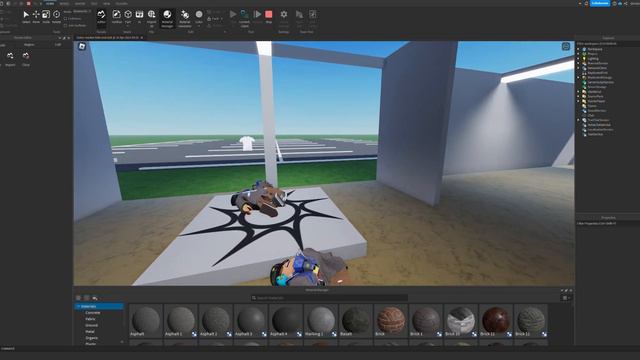Select the Asphalt material thumbnail
The image size is (640, 360).
coord(146,321)
